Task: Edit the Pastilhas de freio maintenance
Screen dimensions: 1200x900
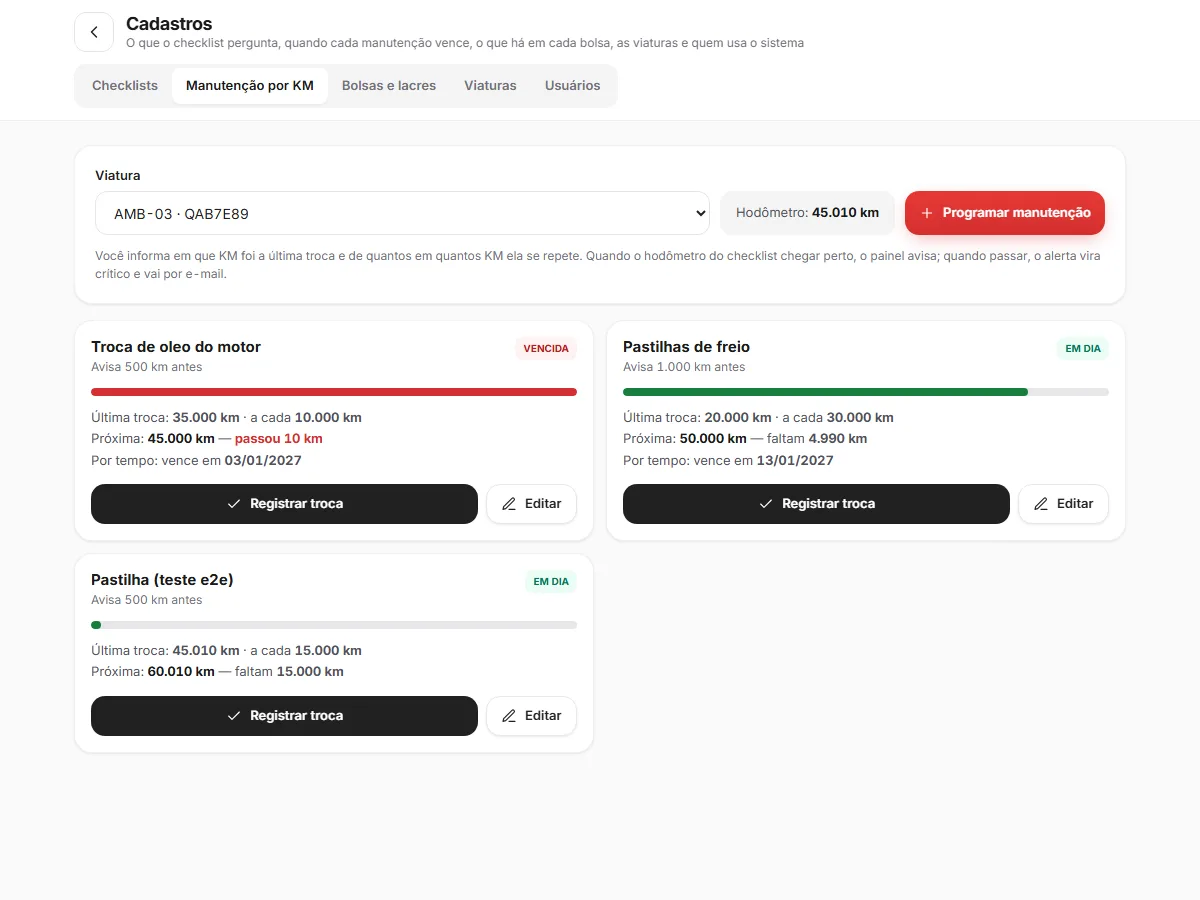Action: (x=1063, y=504)
